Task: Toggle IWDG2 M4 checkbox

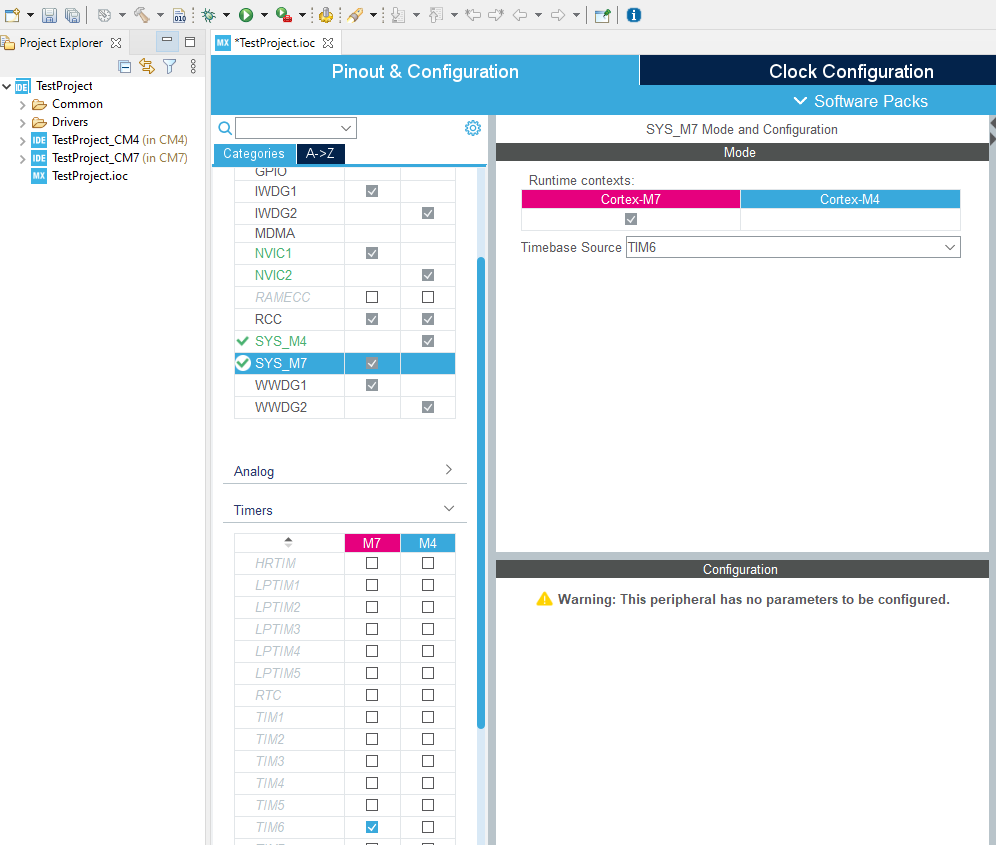Action: [428, 213]
